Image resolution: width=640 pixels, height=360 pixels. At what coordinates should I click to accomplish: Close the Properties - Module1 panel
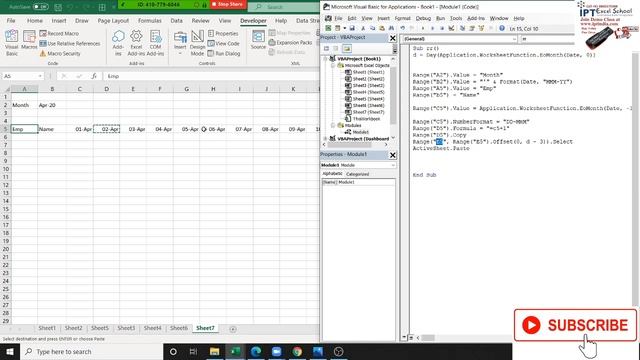point(393,155)
